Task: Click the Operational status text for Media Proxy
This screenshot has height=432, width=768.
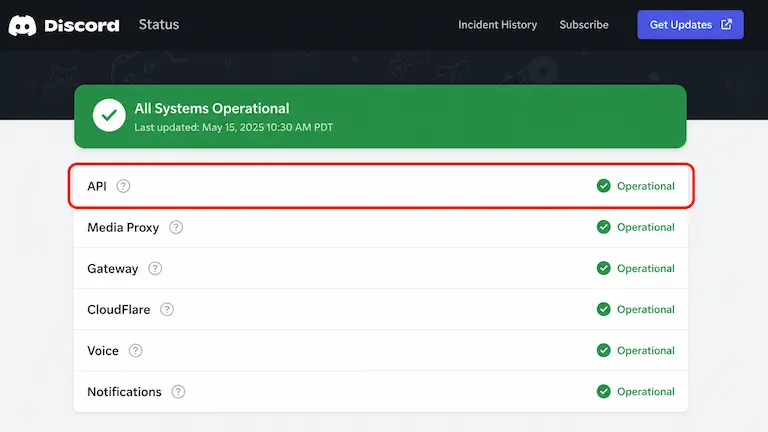Action: coord(646,227)
